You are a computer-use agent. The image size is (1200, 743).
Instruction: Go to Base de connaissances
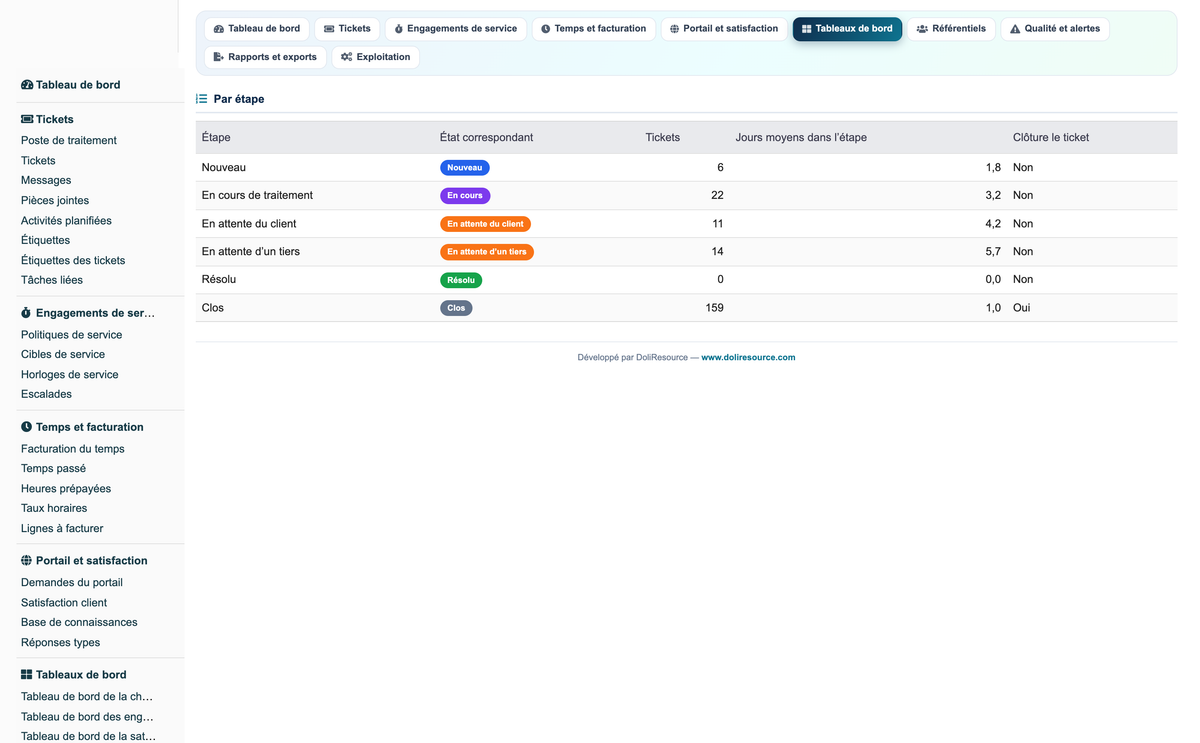pos(79,623)
